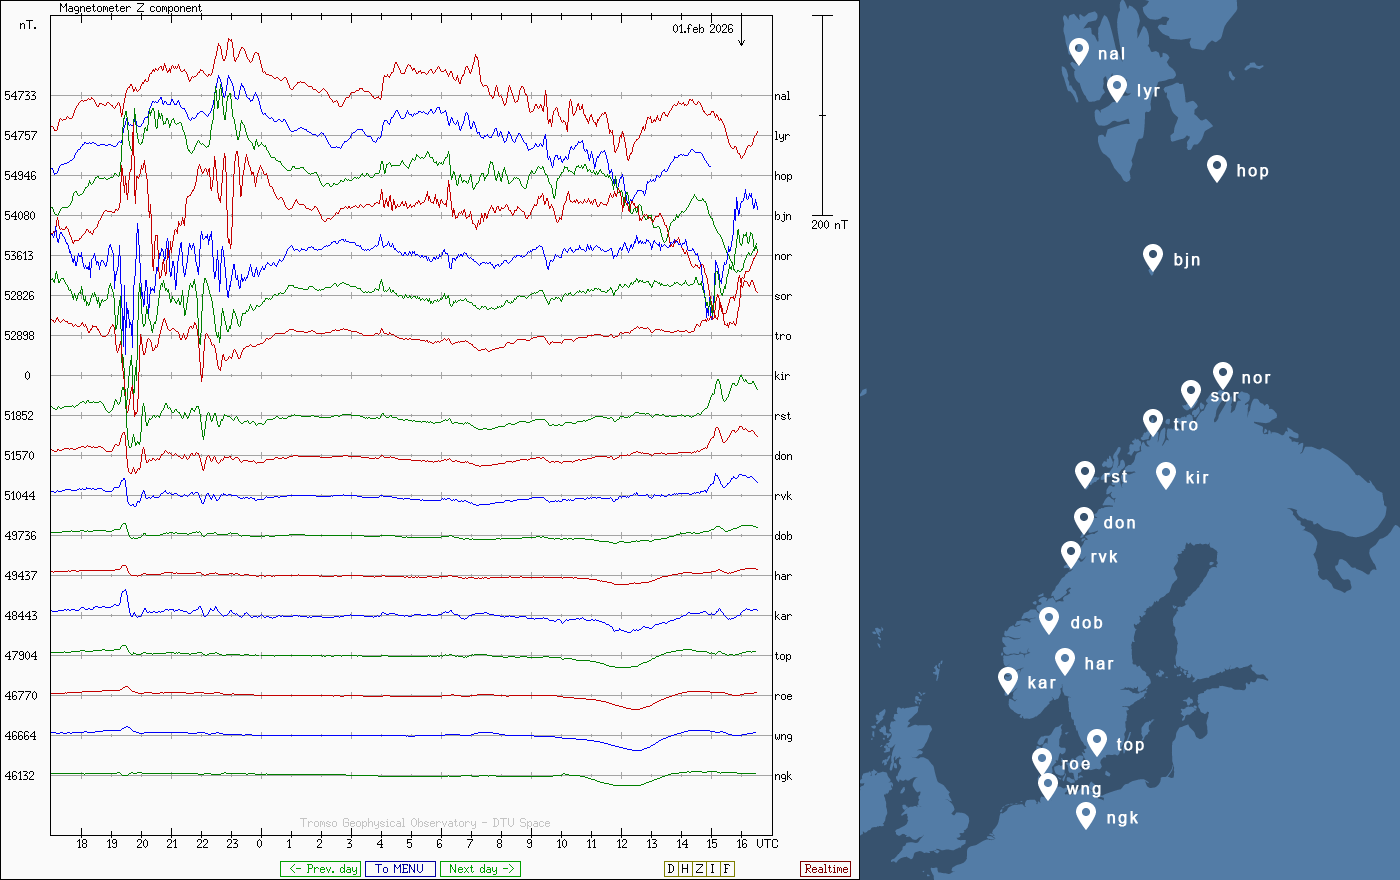Click the '200 nT' scale label

pos(829,224)
